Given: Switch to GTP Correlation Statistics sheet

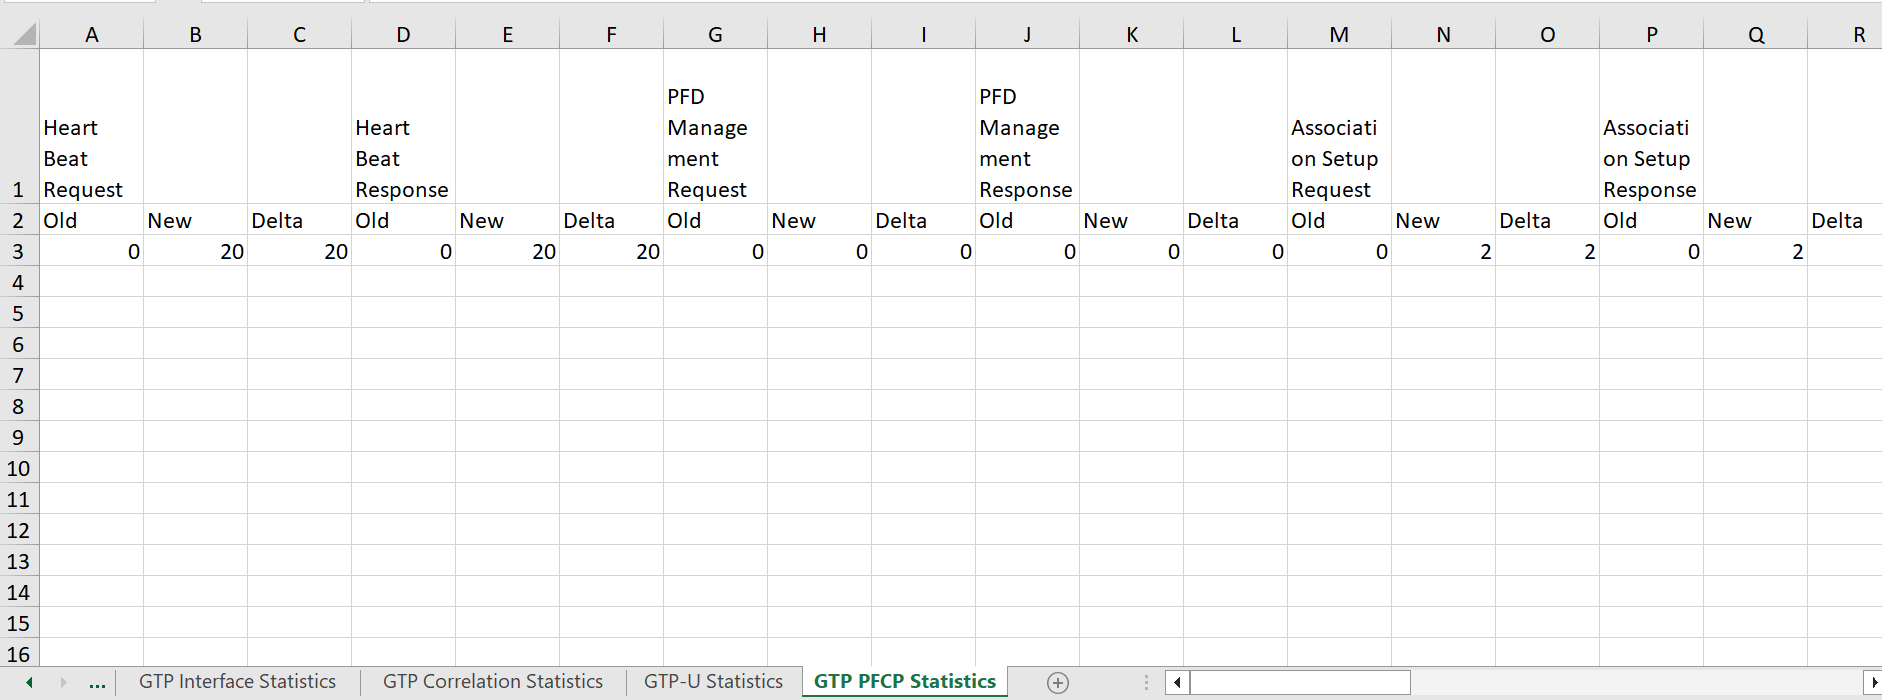Looking at the screenshot, I should [x=492, y=682].
